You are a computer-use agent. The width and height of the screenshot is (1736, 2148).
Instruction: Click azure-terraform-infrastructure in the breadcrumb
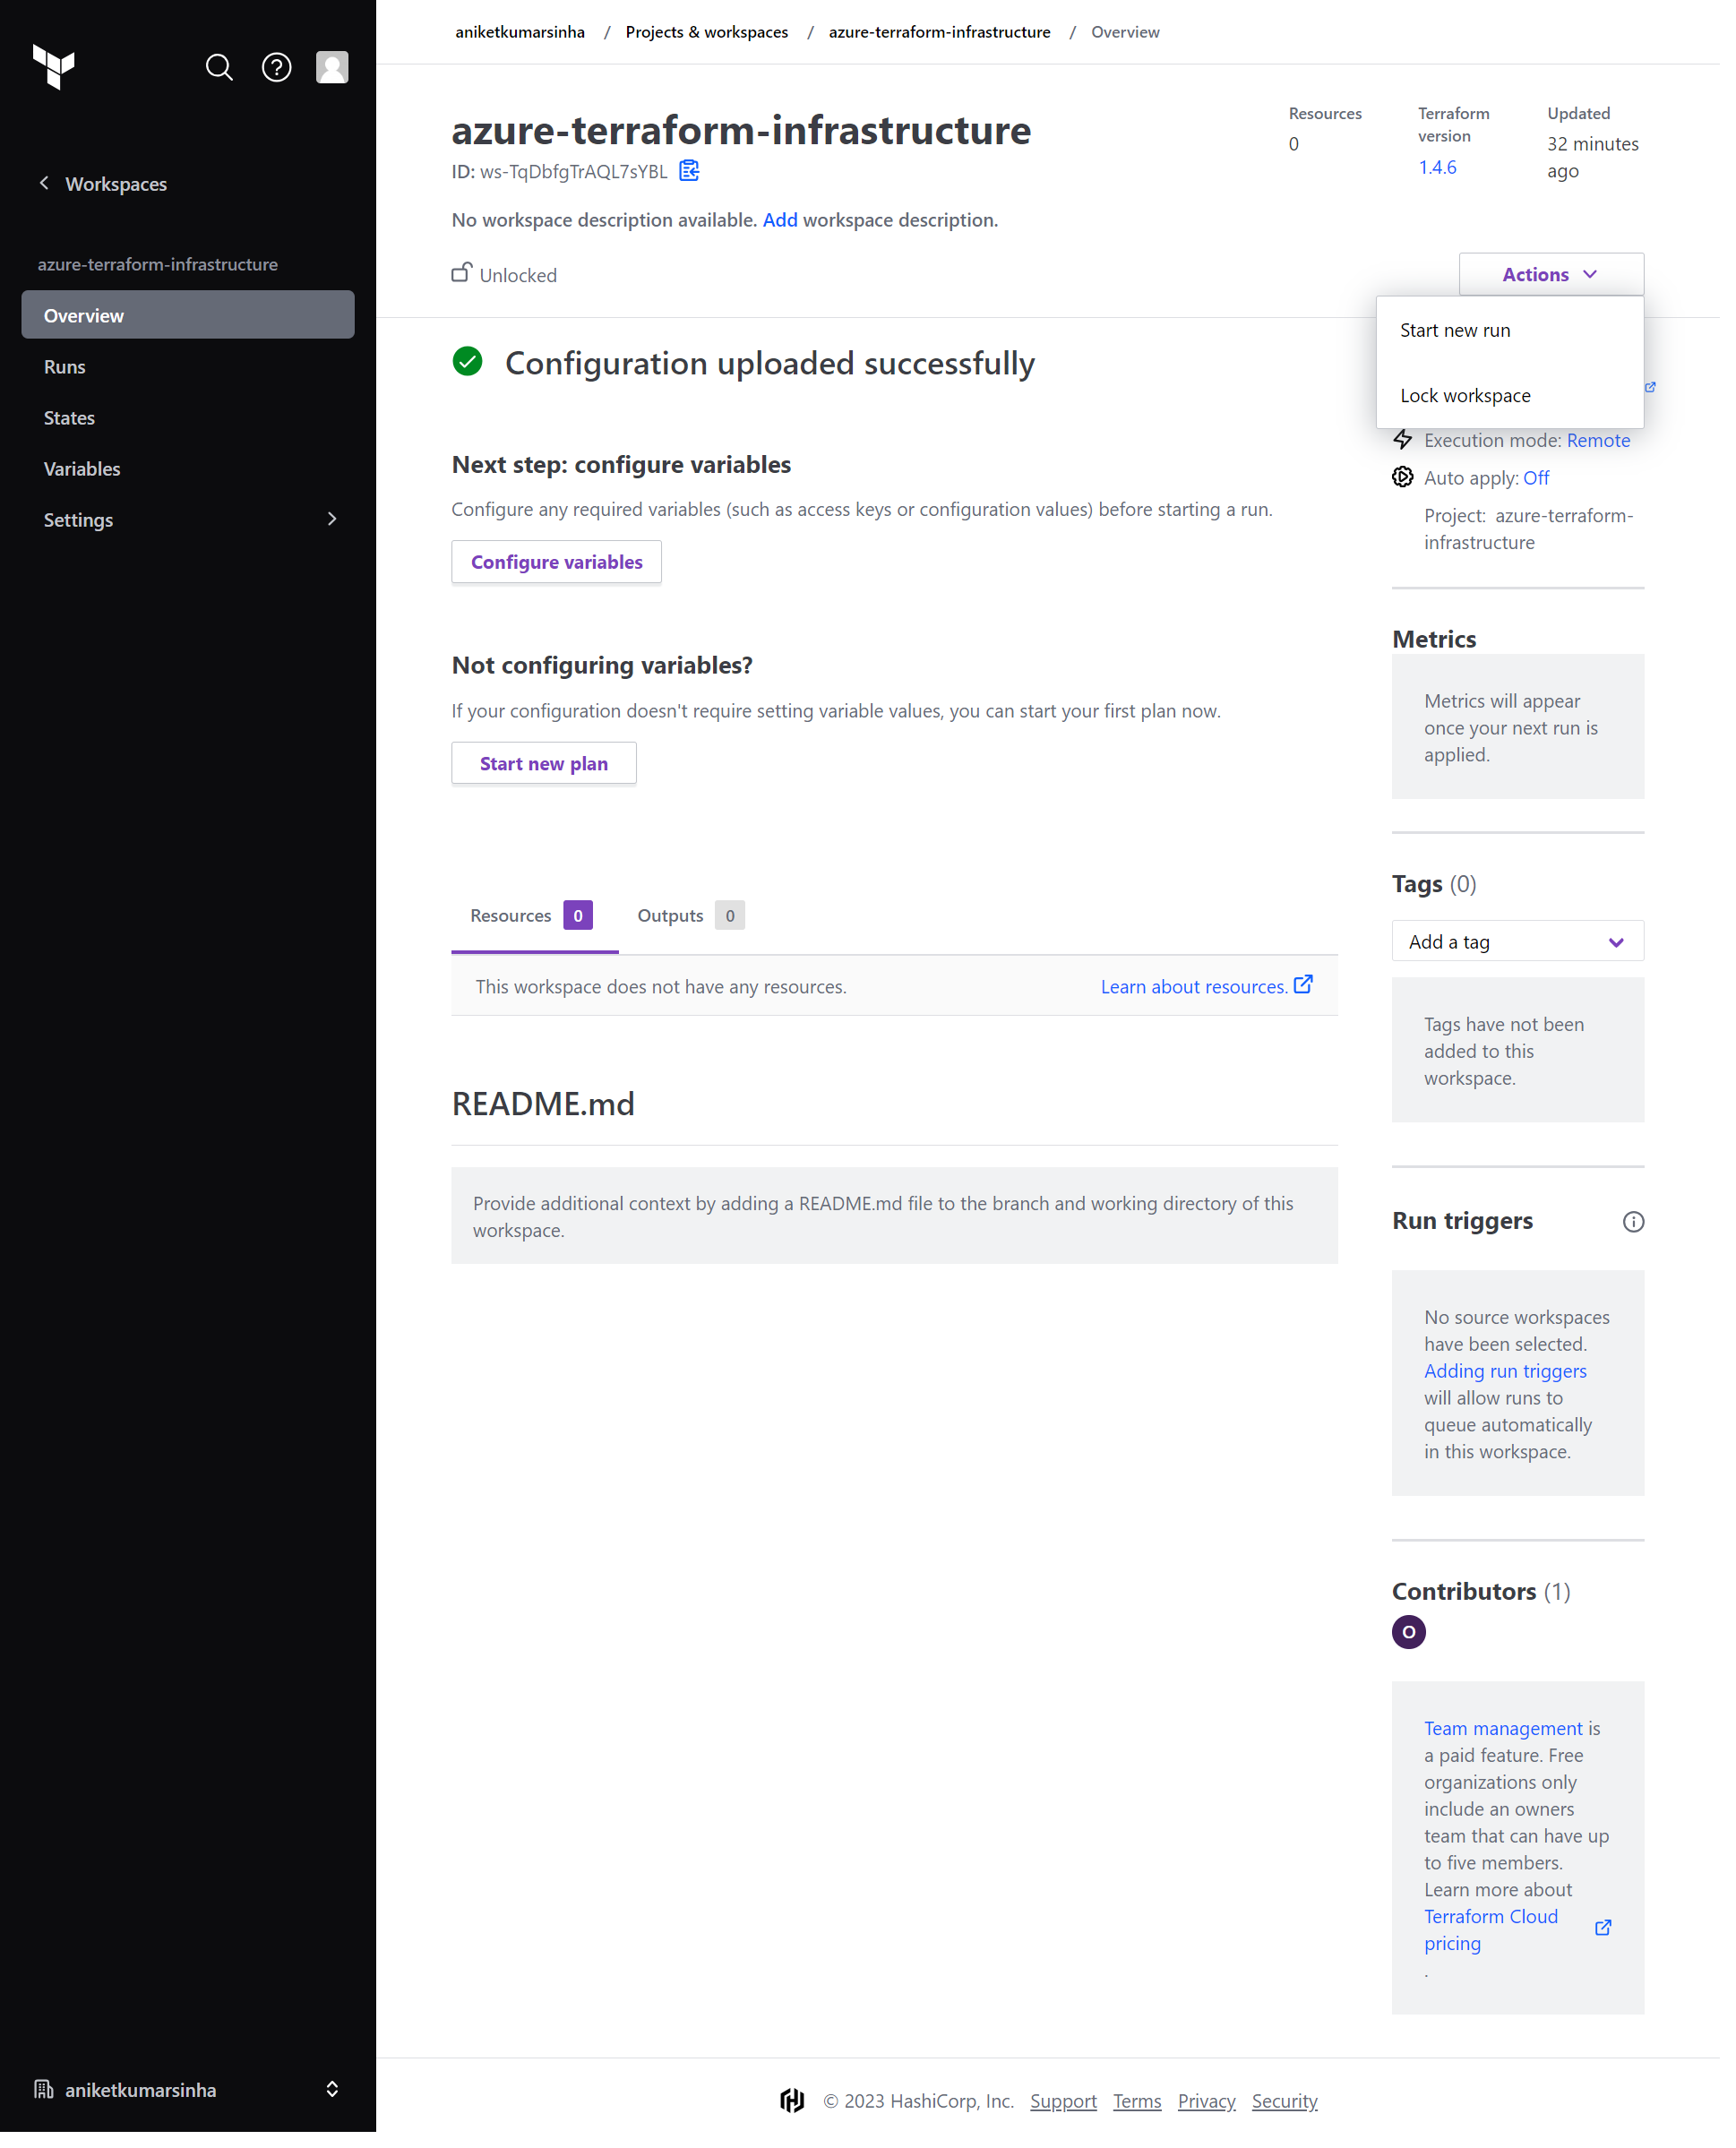(948, 32)
